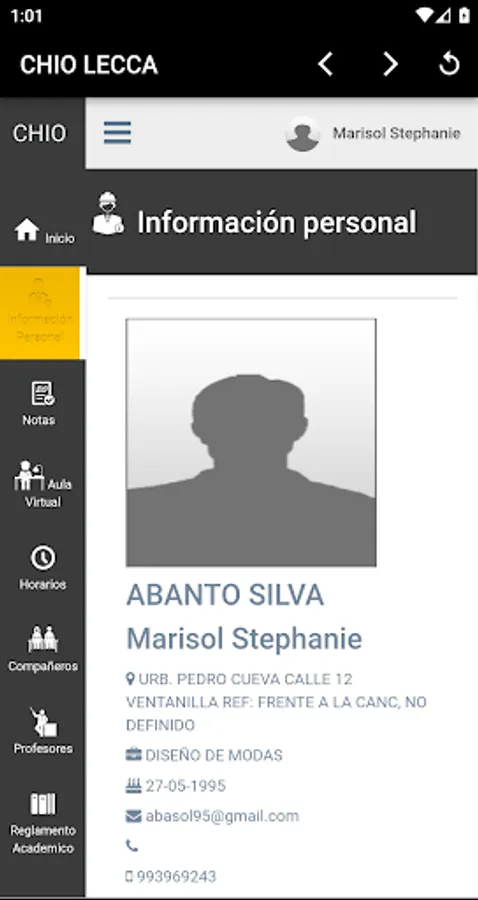Click the Información personal header icon

(x=108, y=213)
